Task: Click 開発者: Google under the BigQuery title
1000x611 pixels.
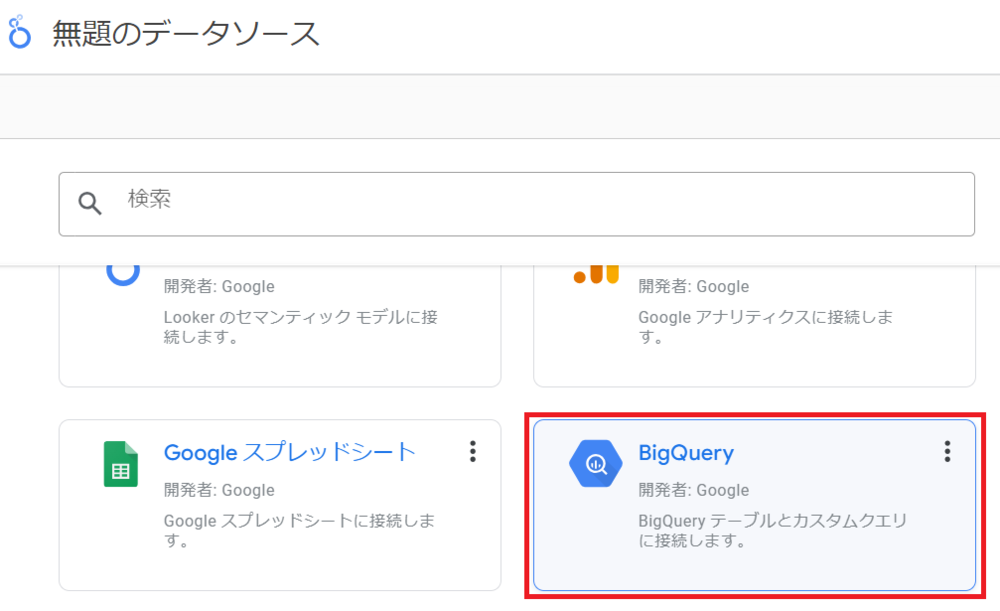Action: click(x=693, y=490)
